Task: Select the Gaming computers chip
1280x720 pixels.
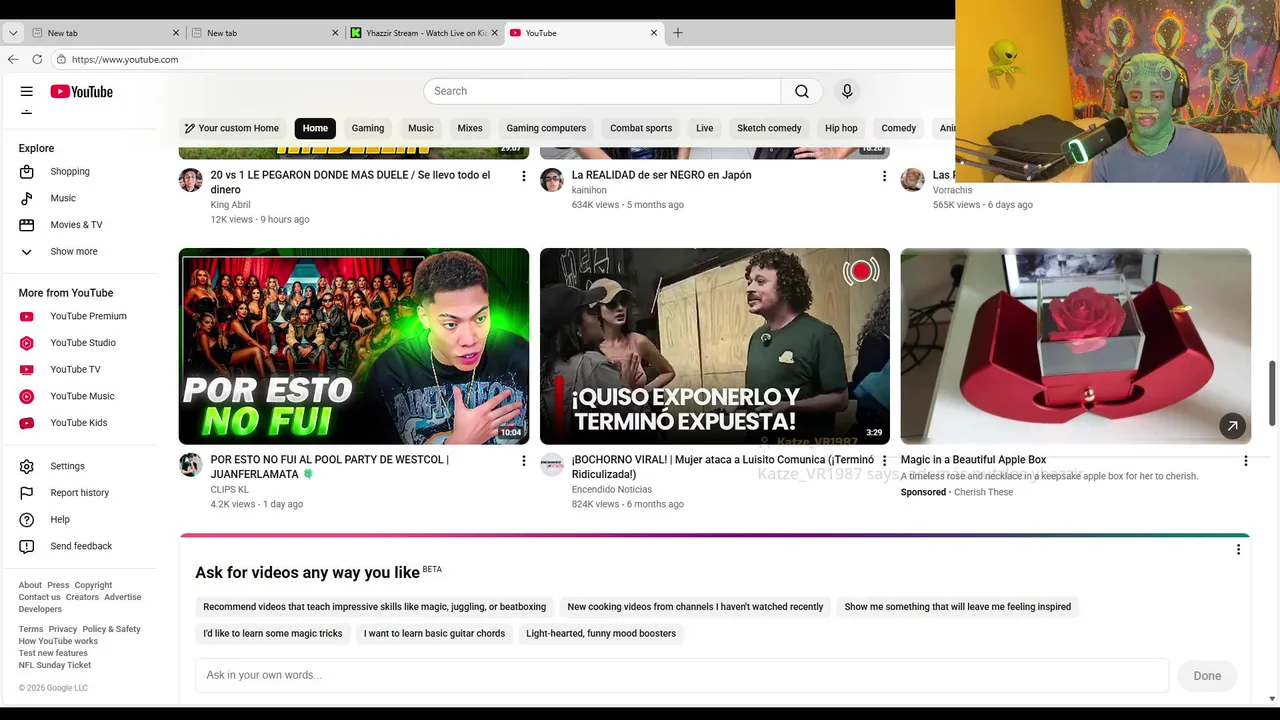Action: coord(546,128)
